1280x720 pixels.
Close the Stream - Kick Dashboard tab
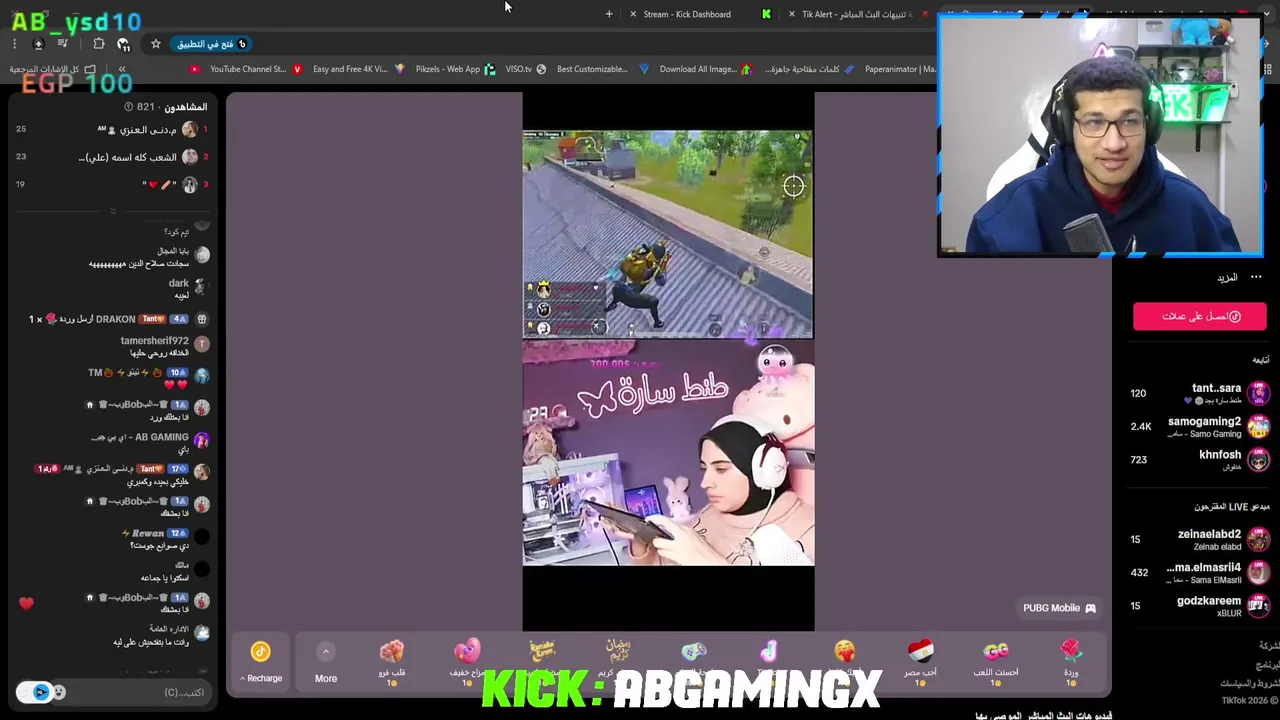coord(632,14)
